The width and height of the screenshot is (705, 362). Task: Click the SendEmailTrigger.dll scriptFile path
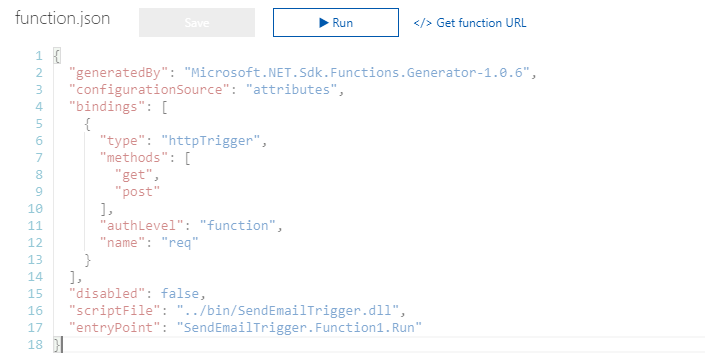pos(288,310)
